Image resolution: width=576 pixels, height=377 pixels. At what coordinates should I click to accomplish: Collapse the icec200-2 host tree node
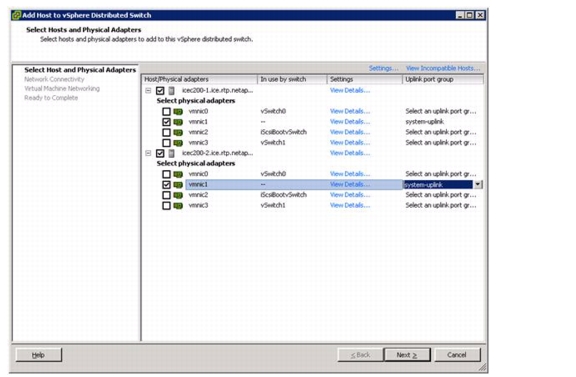click(x=148, y=153)
